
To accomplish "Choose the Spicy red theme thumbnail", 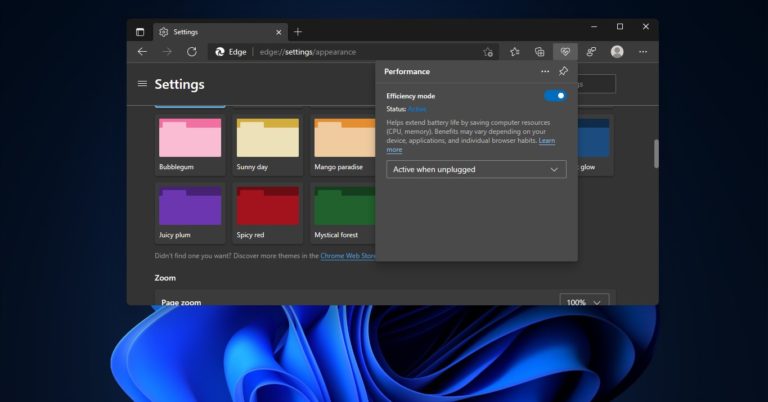I will 267,206.
